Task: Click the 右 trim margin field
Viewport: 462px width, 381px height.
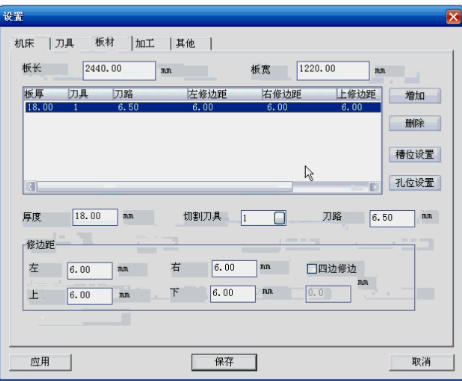Action: [x=234, y=268]
